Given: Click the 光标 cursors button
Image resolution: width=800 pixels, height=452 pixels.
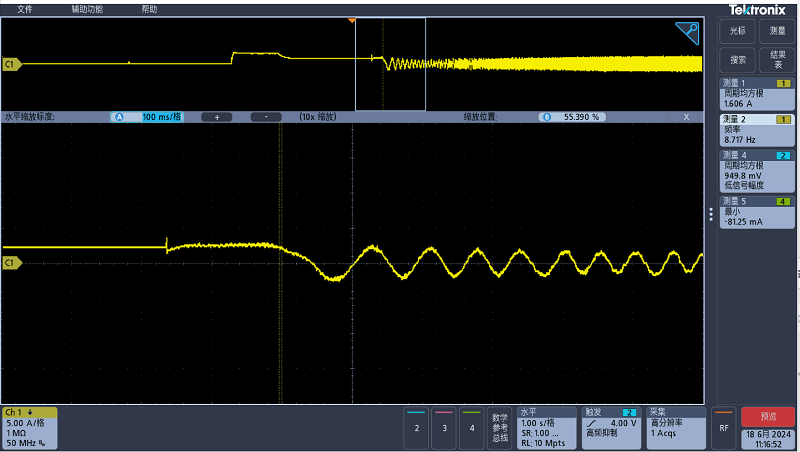Looking at the screenshot, I should [738, 31].
